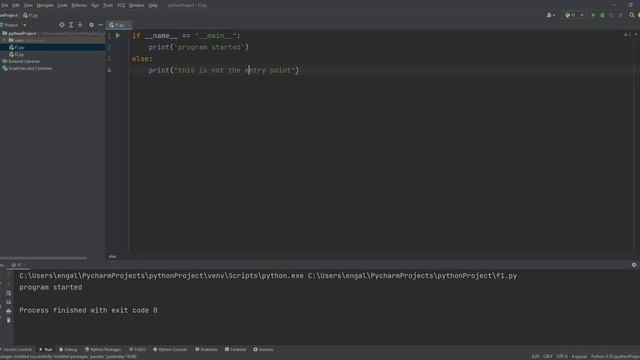Open the Run menu
Image resolution: width=640 pixels, height=360 pixels.
(95, 5)
